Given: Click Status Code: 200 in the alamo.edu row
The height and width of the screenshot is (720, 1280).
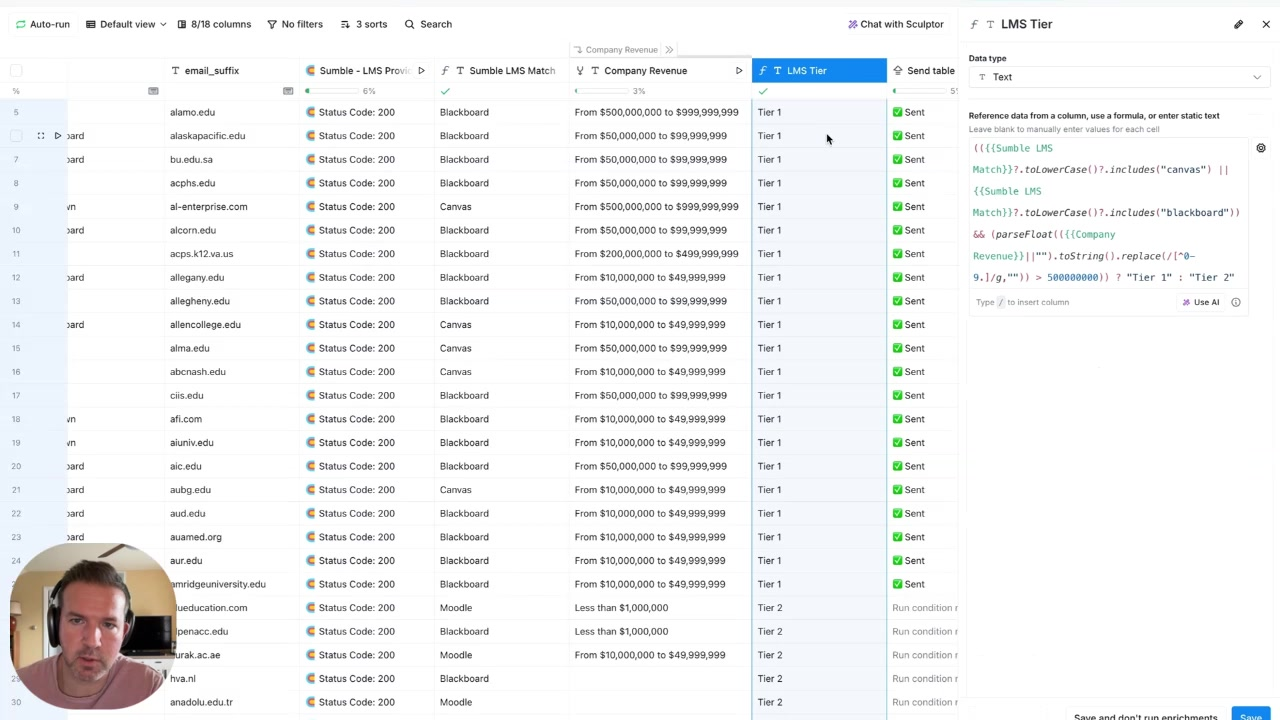Looking at the screenshot, I should tap(356, 112).
